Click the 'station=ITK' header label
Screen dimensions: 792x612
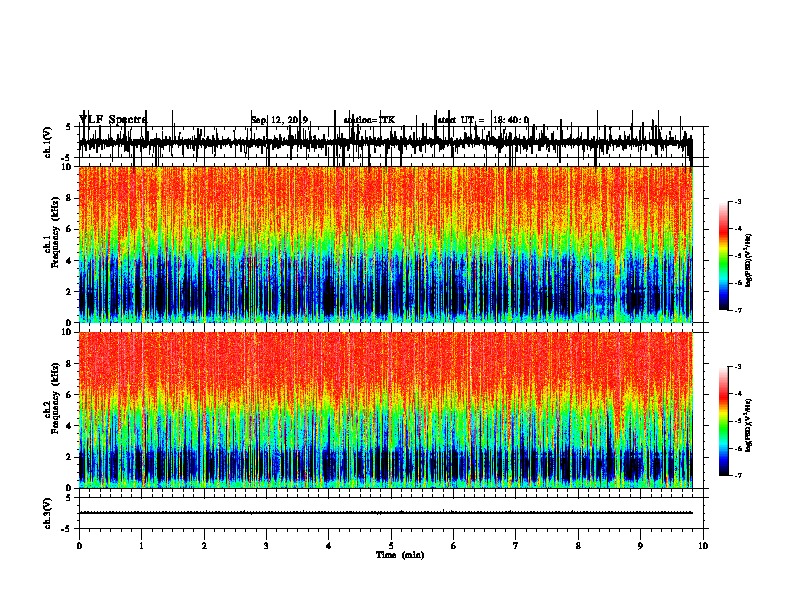[x=369, y=120]
